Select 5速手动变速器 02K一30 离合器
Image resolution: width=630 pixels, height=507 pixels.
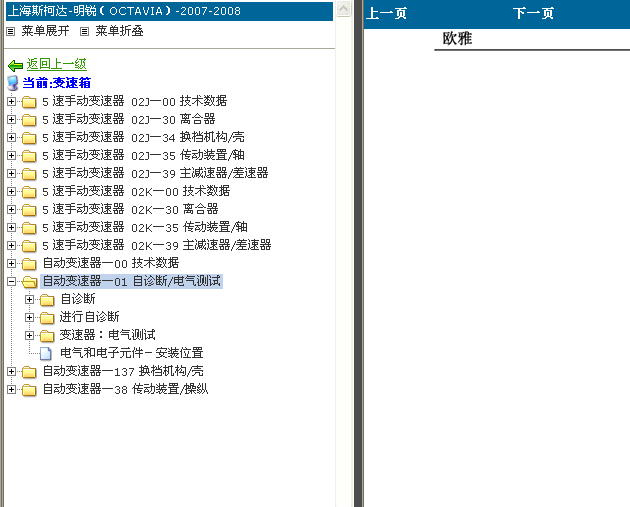[x=130, y=209]
